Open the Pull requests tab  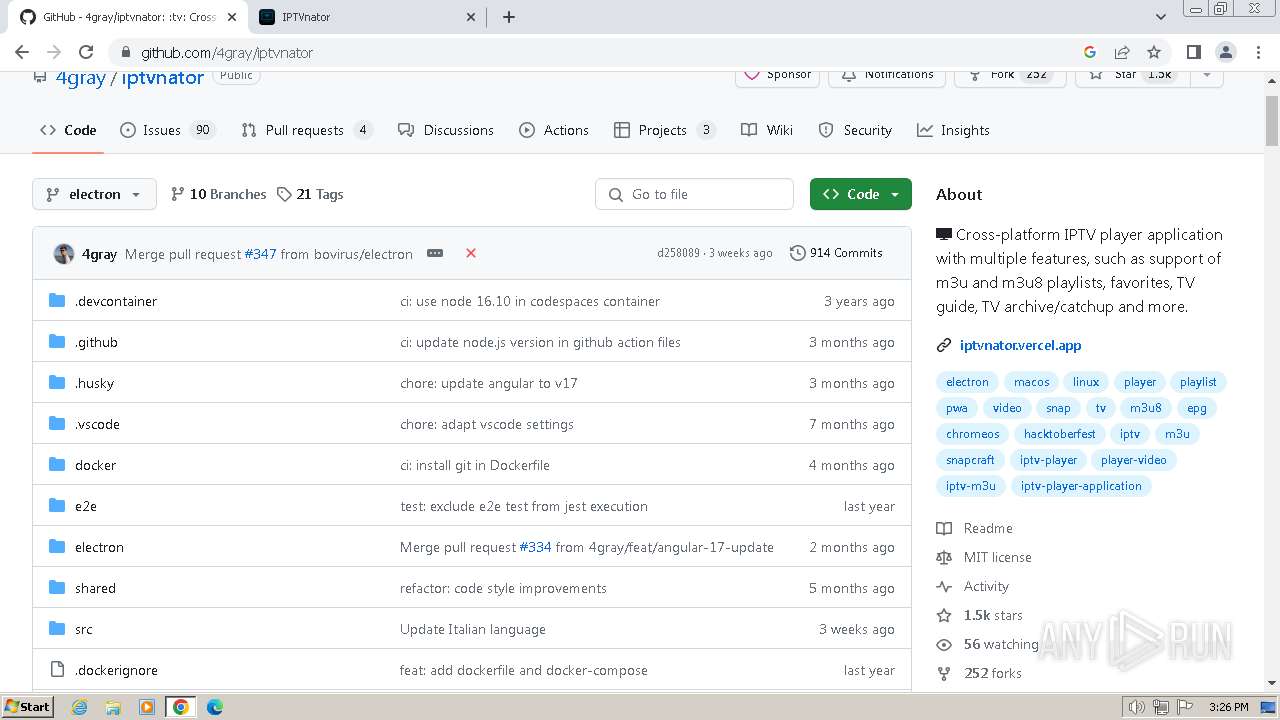click(x=307, y=130)
